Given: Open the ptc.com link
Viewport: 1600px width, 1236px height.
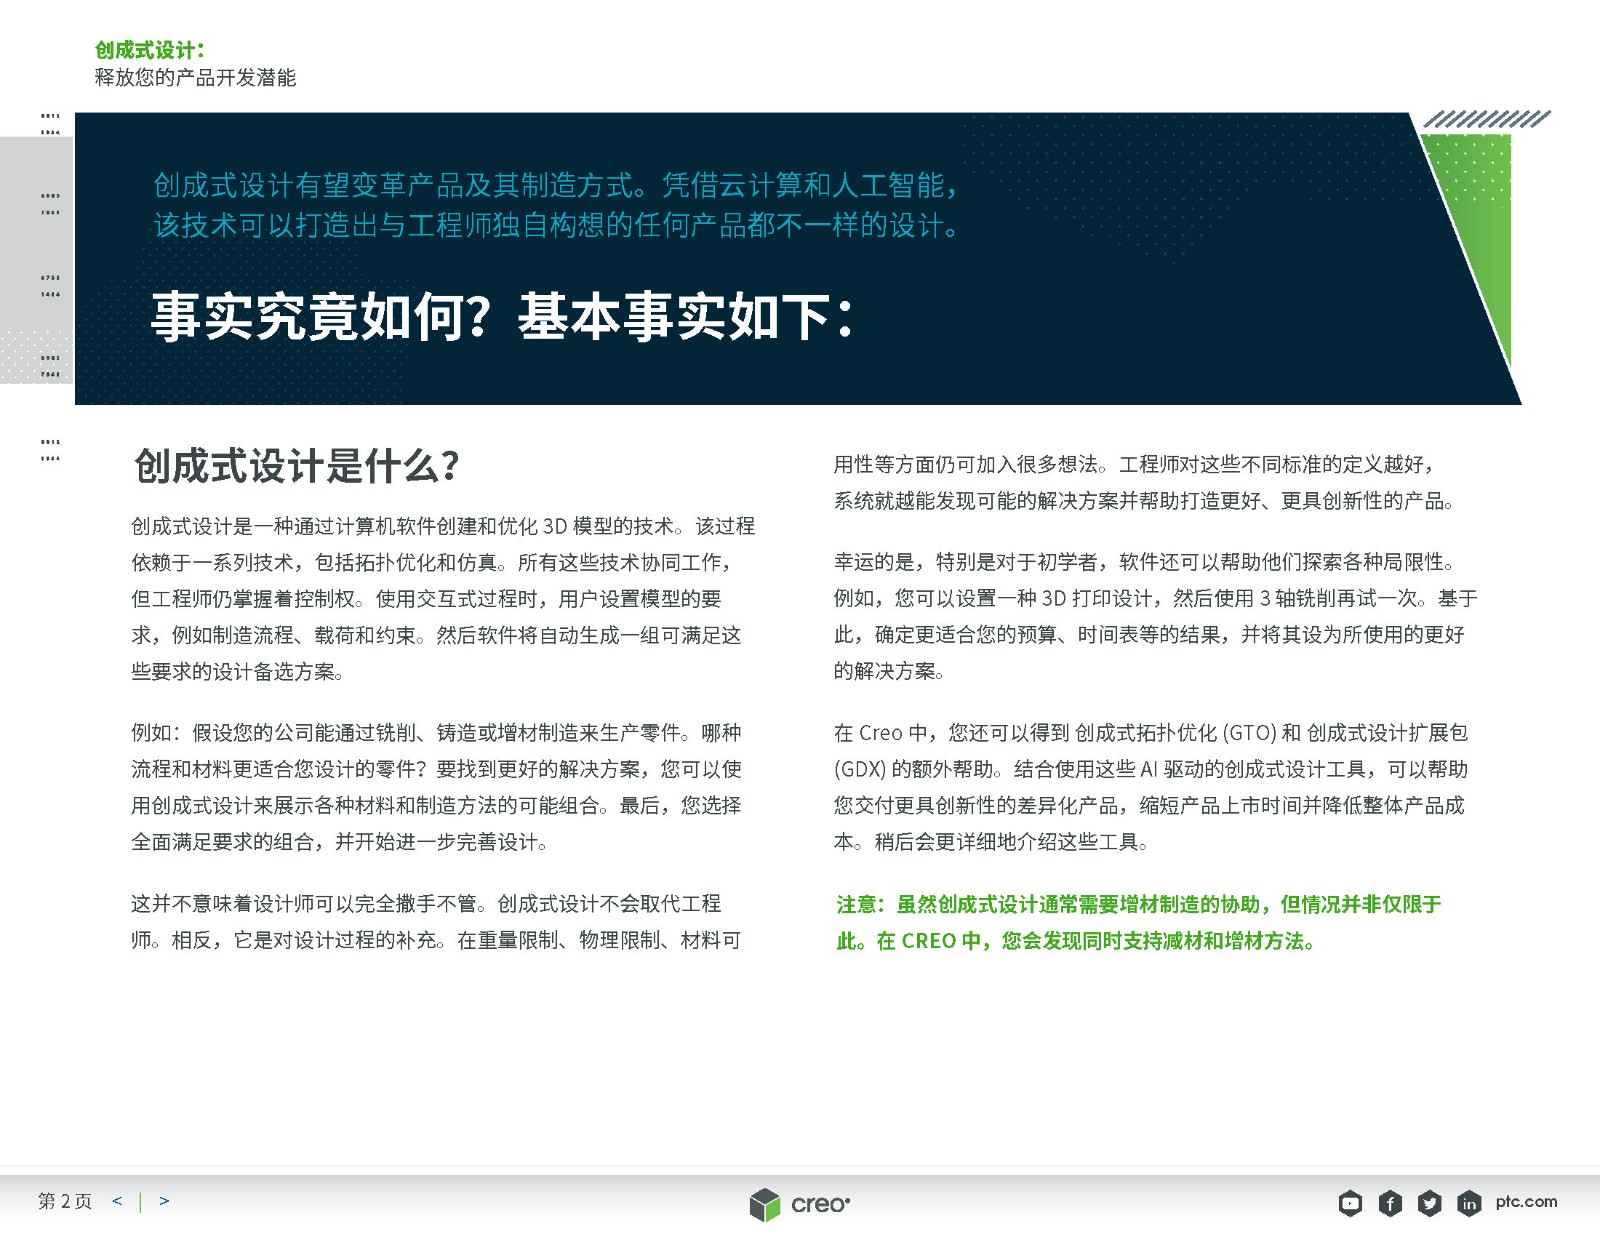Looking at the screenshot, I should tap(1526, 1202).
